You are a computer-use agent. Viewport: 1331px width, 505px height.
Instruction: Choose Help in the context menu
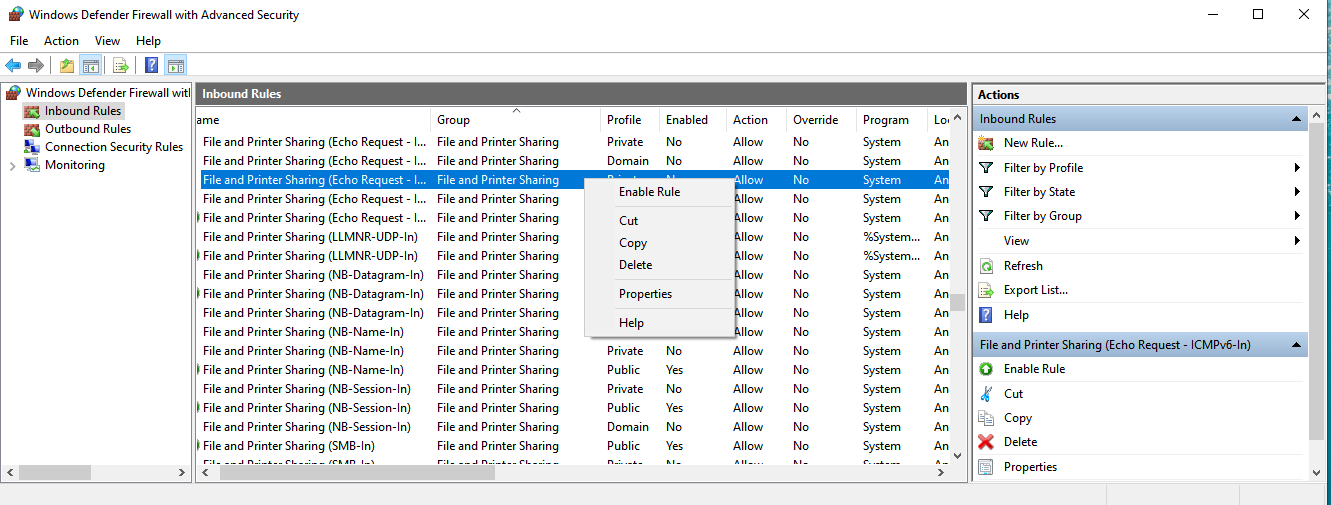[659, 323]
